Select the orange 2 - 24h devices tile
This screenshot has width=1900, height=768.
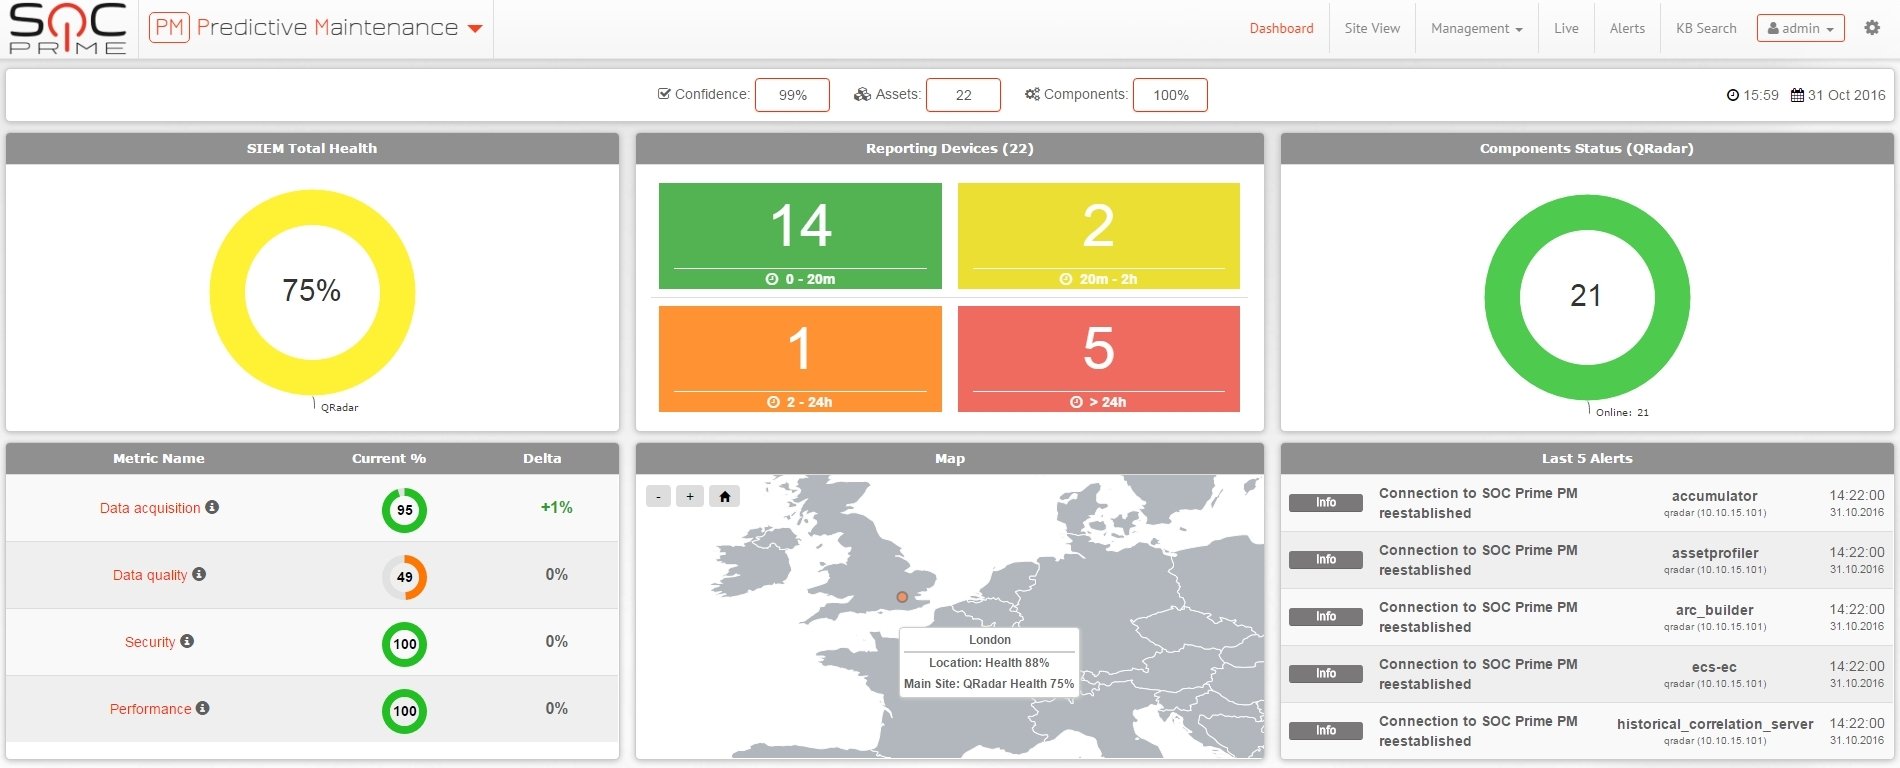pos(800,359)
